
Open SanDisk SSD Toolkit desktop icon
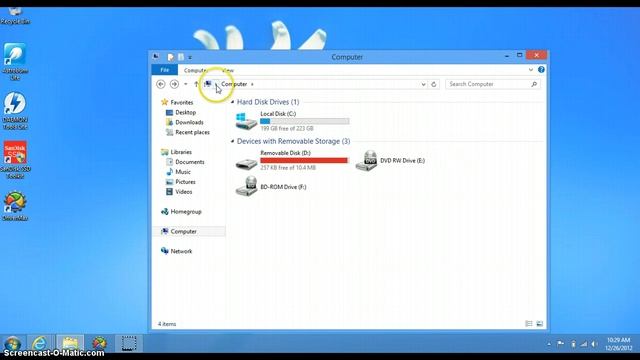click(x=15, y=160)
